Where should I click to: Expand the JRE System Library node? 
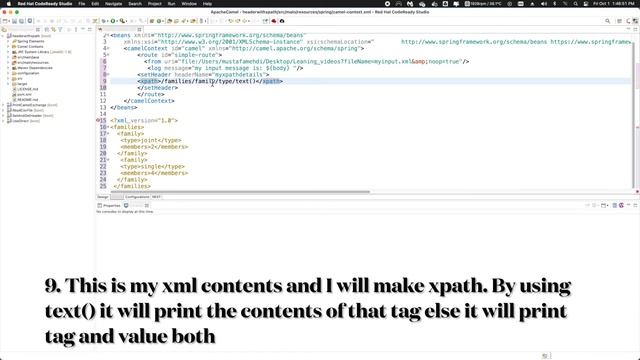click(x=8, y=52)
